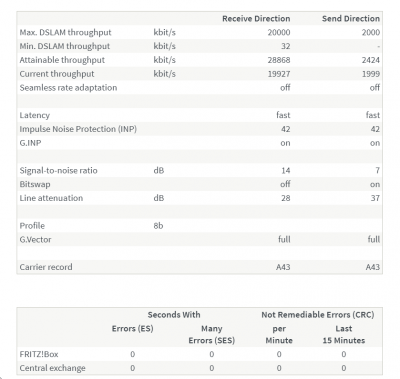Click the Bitswap send value on
400x379 pixels.
pyautogui.click(x=375, y=185)
